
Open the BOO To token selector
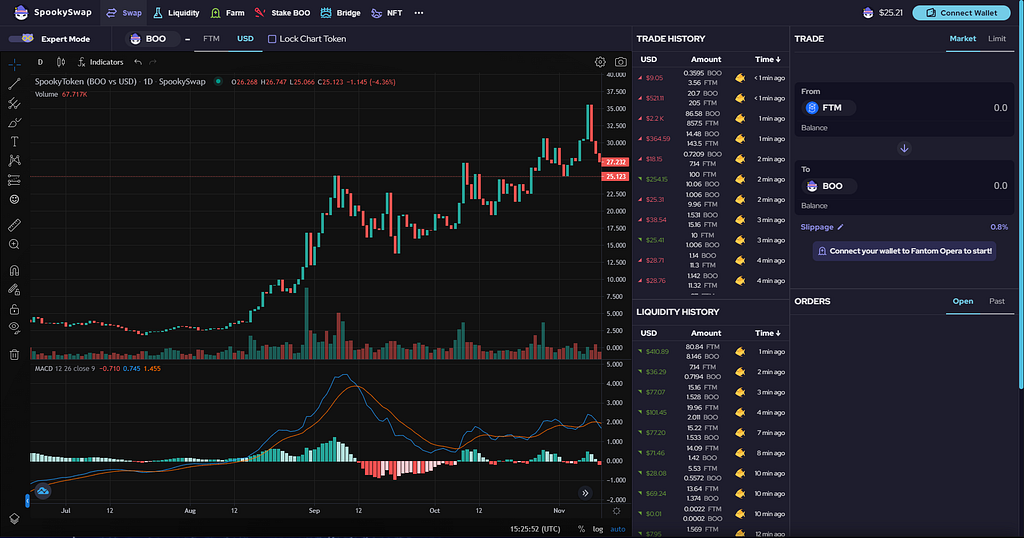(x=829, y=186)
